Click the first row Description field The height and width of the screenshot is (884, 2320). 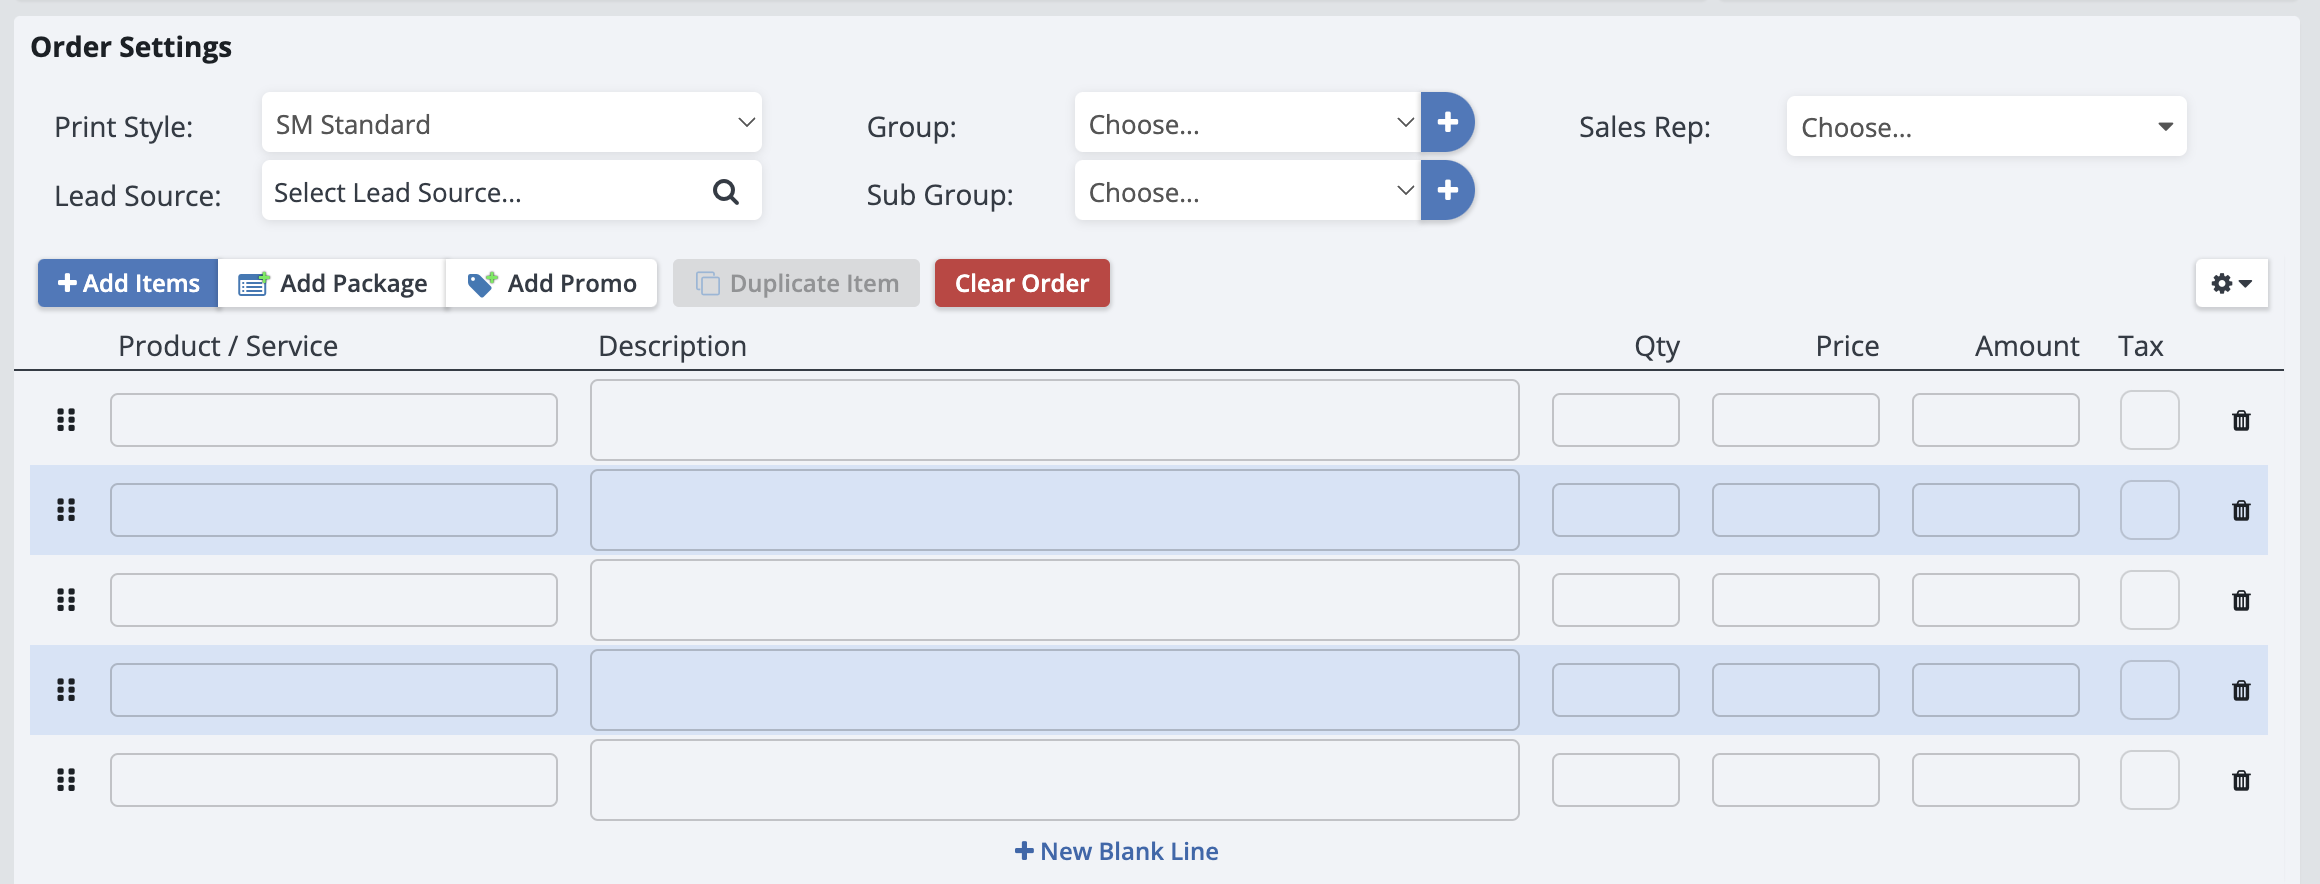(1054, 420)
